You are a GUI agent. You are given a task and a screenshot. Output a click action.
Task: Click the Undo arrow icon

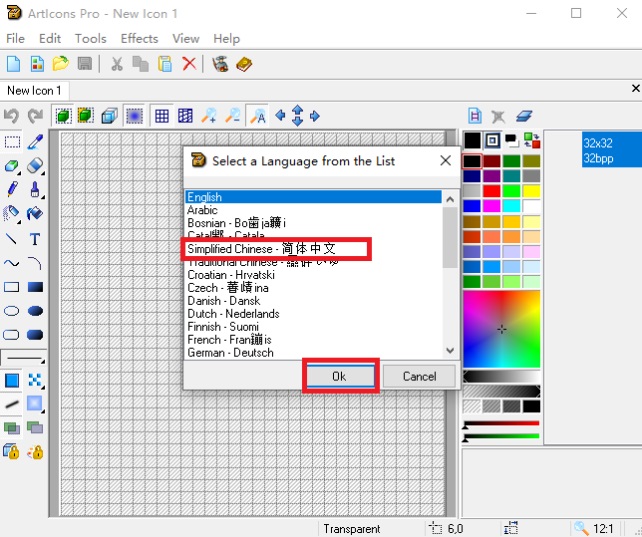coord(11,116)
